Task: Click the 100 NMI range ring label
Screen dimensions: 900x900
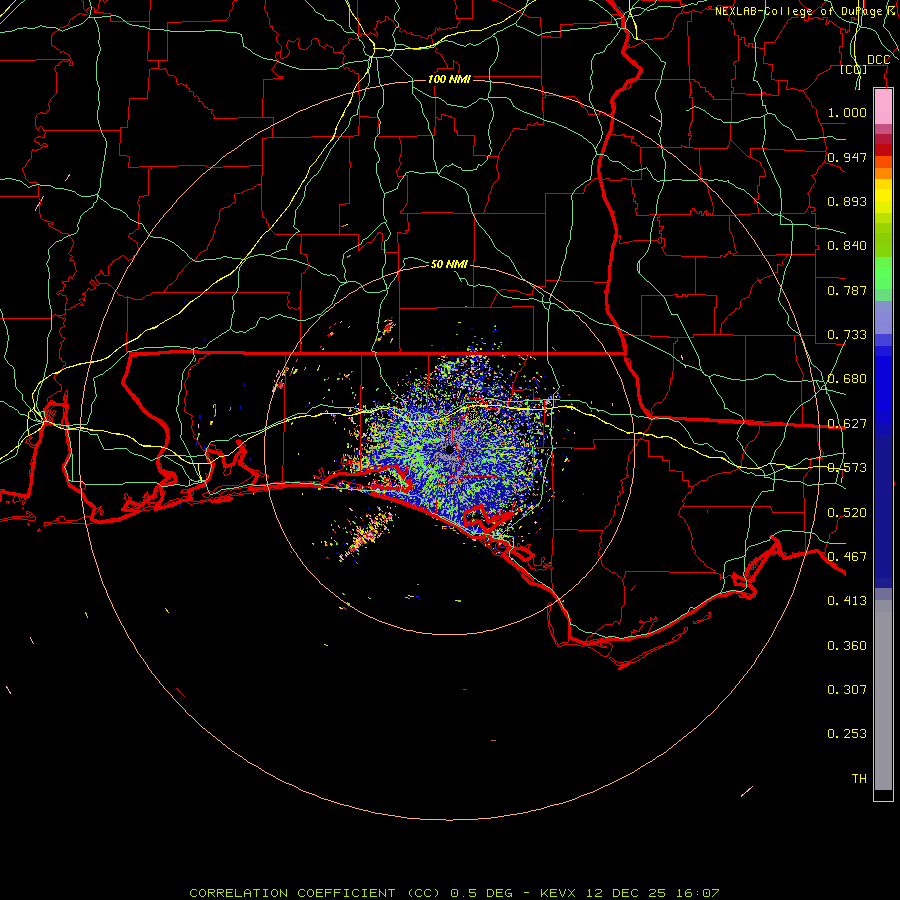Action: click(x=449, y=79)
